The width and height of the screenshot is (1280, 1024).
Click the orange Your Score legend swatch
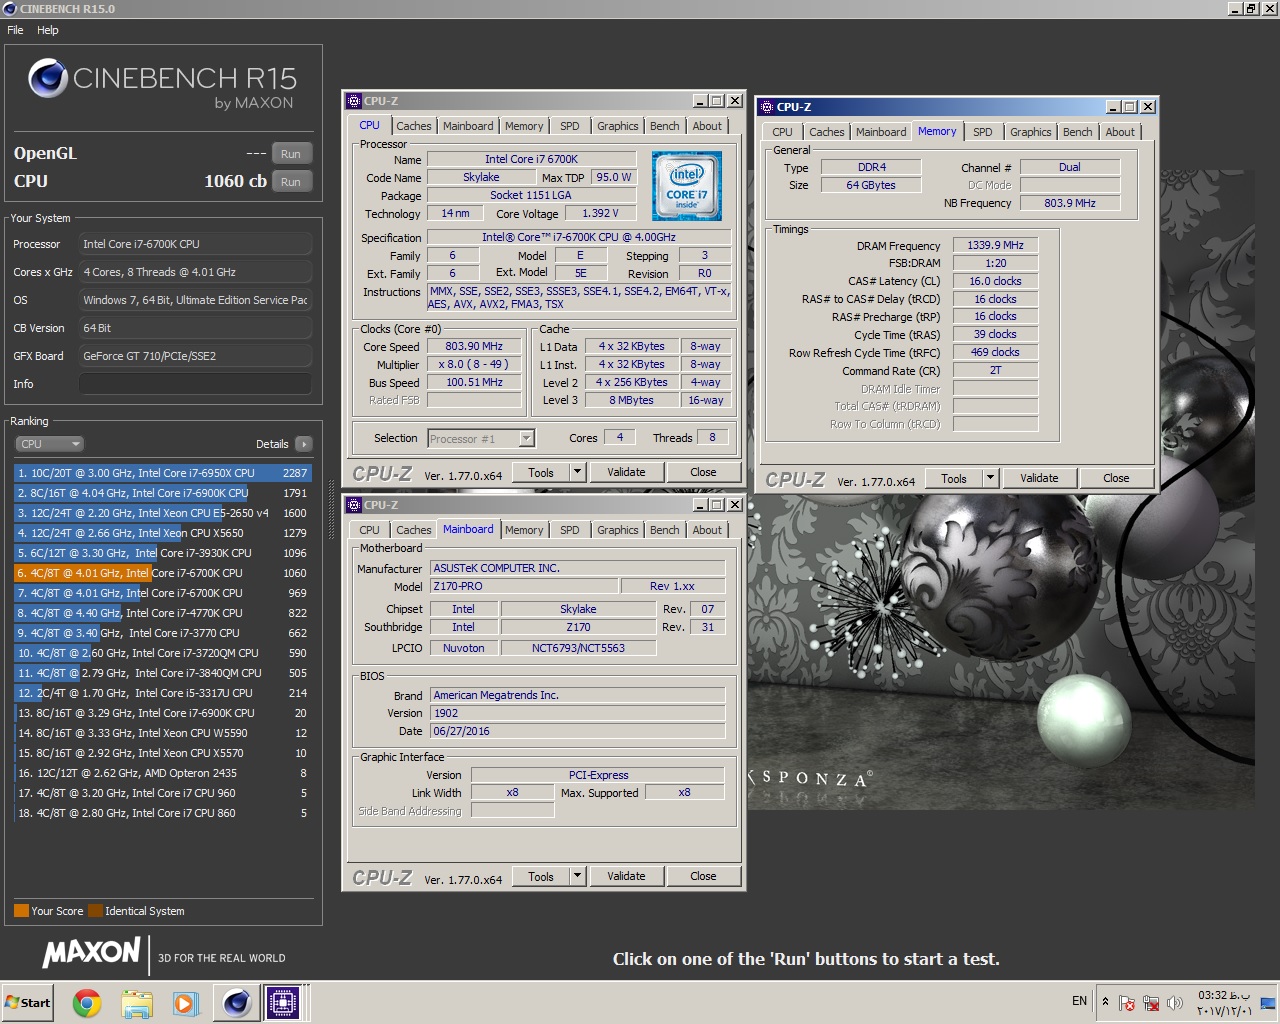[x=21, y=911]
